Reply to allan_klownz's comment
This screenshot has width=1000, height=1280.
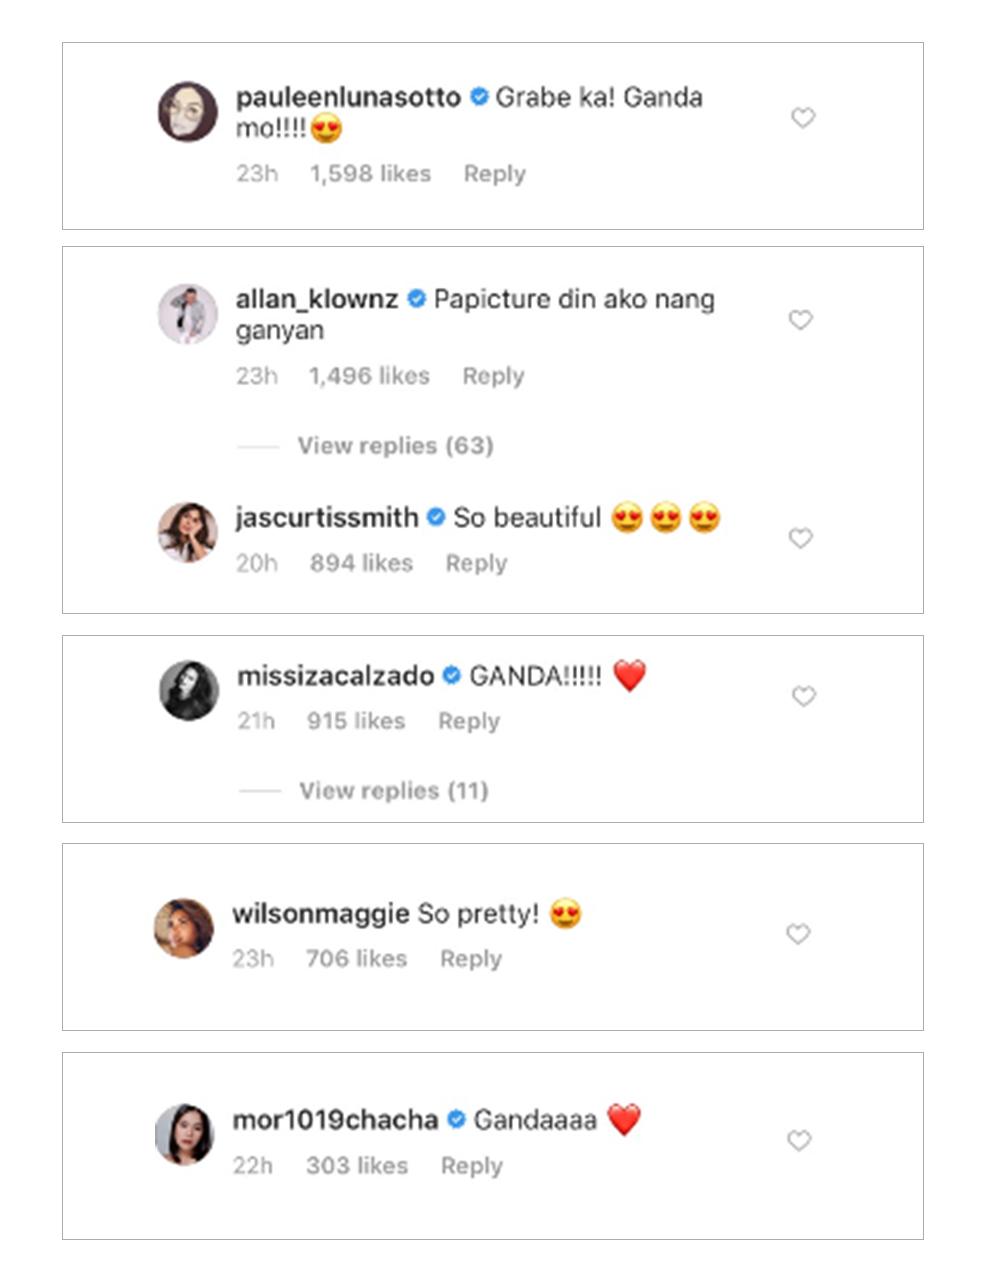click(493, 376)
